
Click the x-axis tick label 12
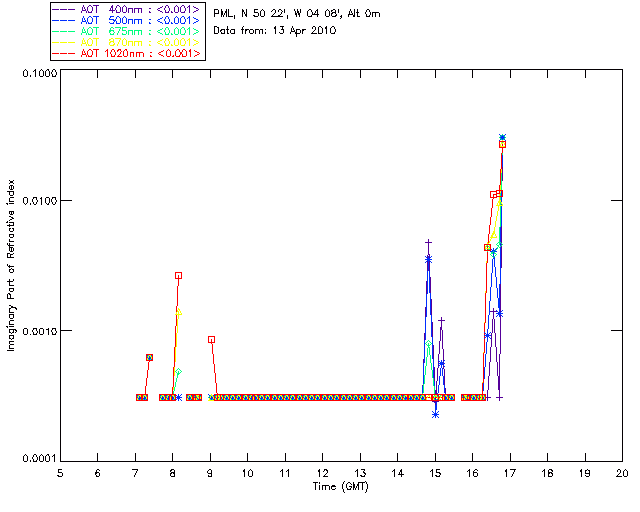click(322, 473)
